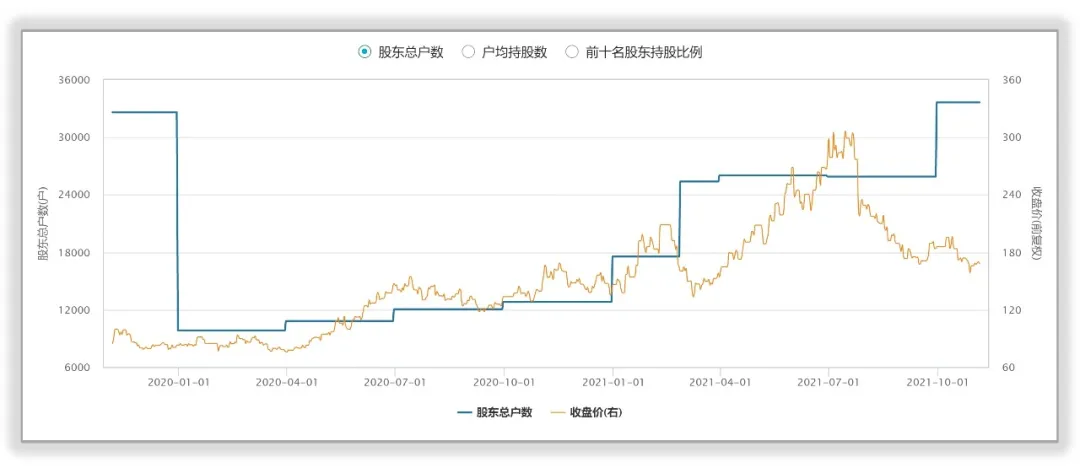1080x473 pixels.
Task: Click the 2021-01-01 x-axis date label
Action: click(x=612, y=381)
